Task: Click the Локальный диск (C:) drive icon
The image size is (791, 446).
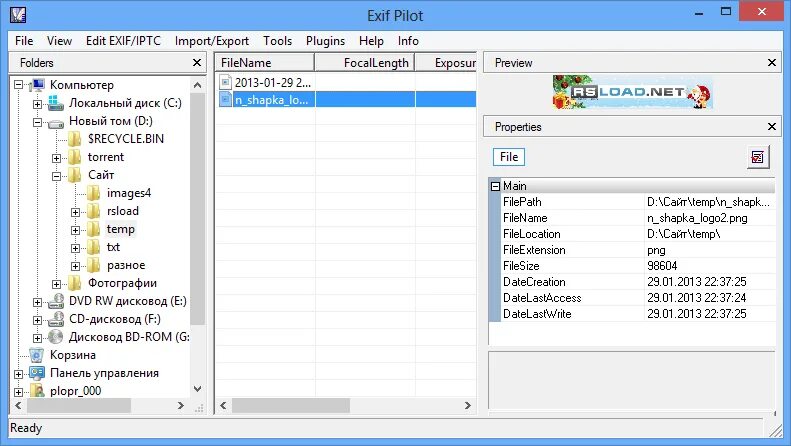Action: pyautogui.click(x=55, y=103)
